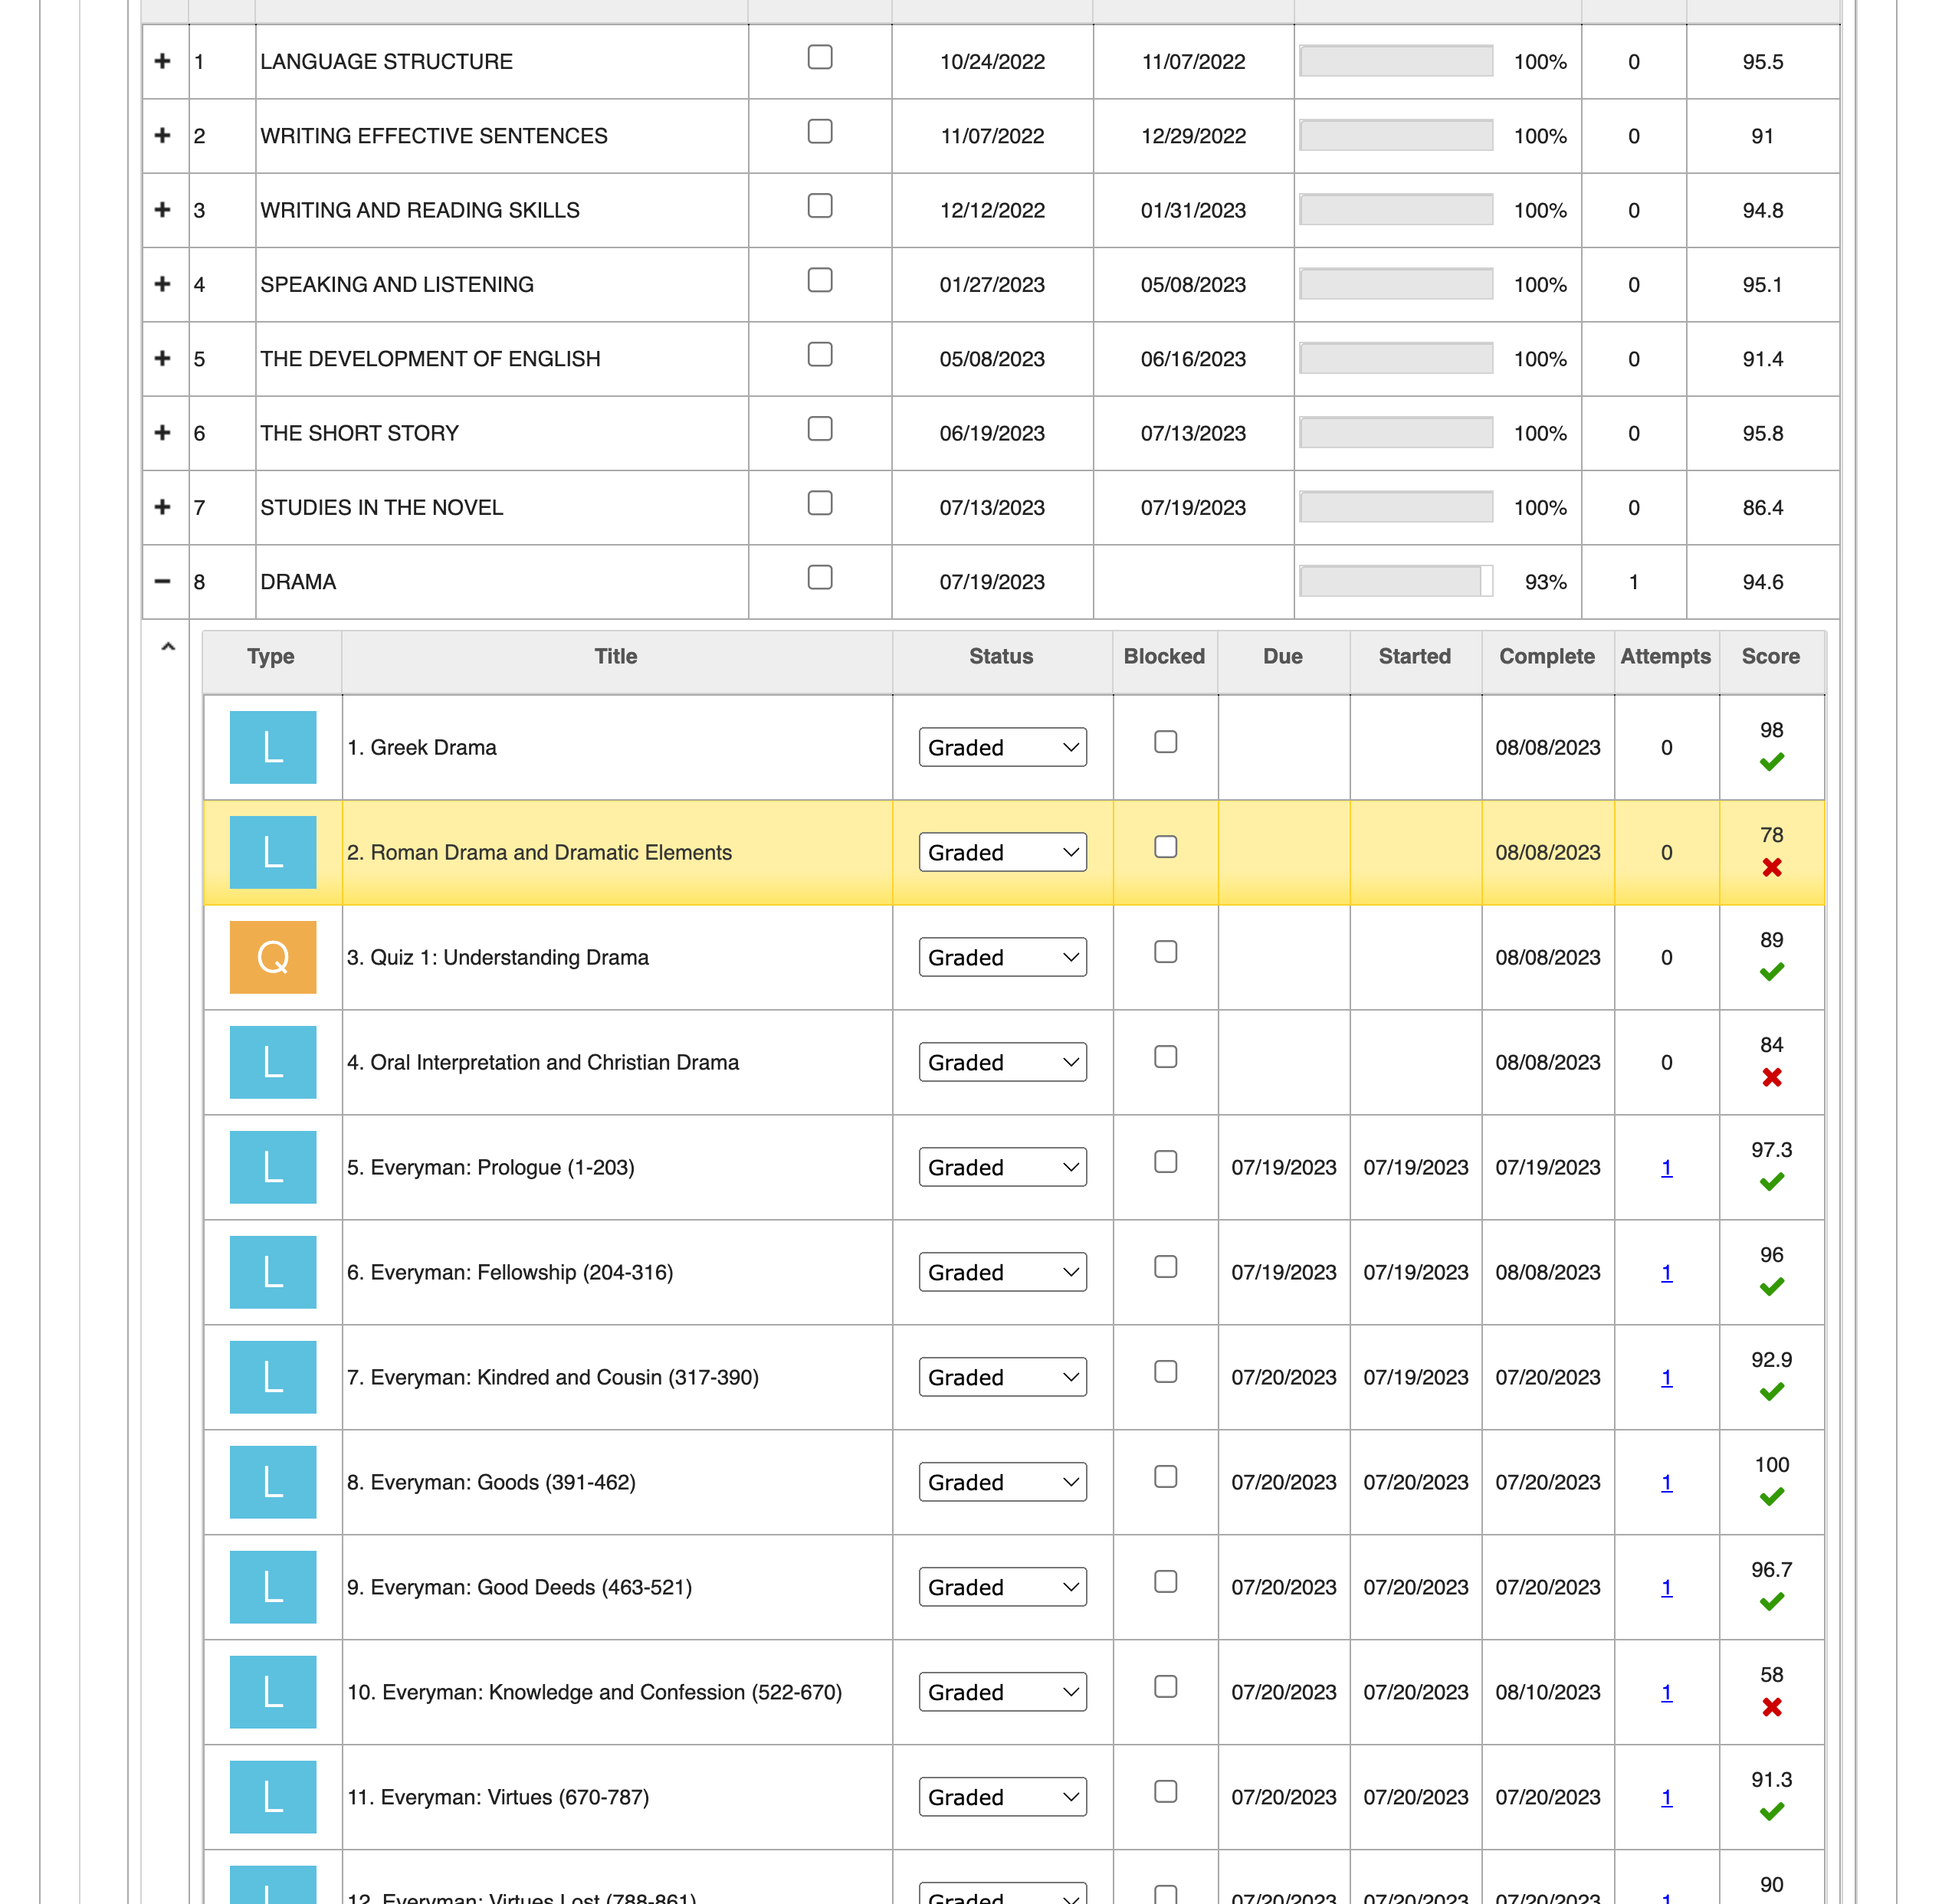Expand the LANGUAGE STRUCTURE unit row

pos(163,61)
